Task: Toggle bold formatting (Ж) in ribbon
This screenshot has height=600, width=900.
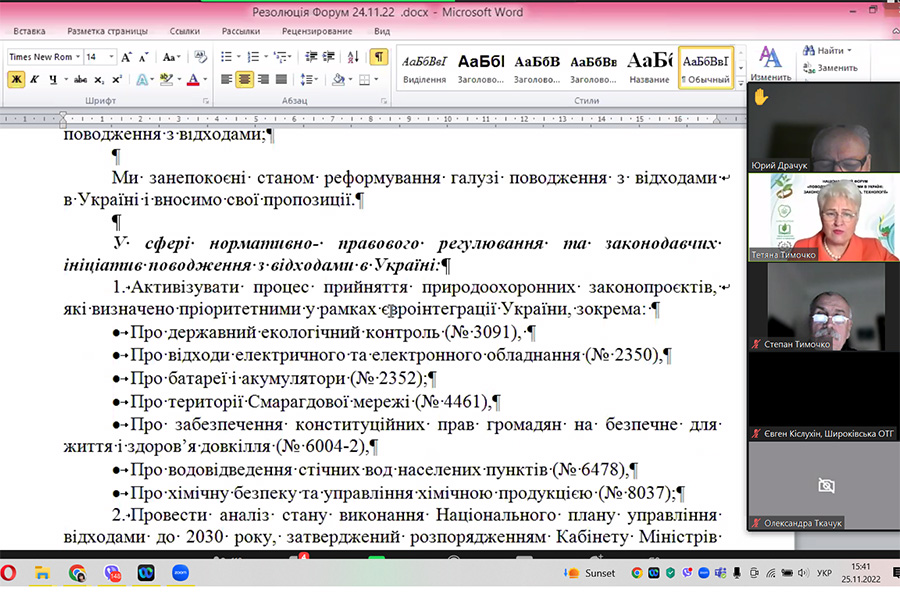Action: (x=16, y=79)
